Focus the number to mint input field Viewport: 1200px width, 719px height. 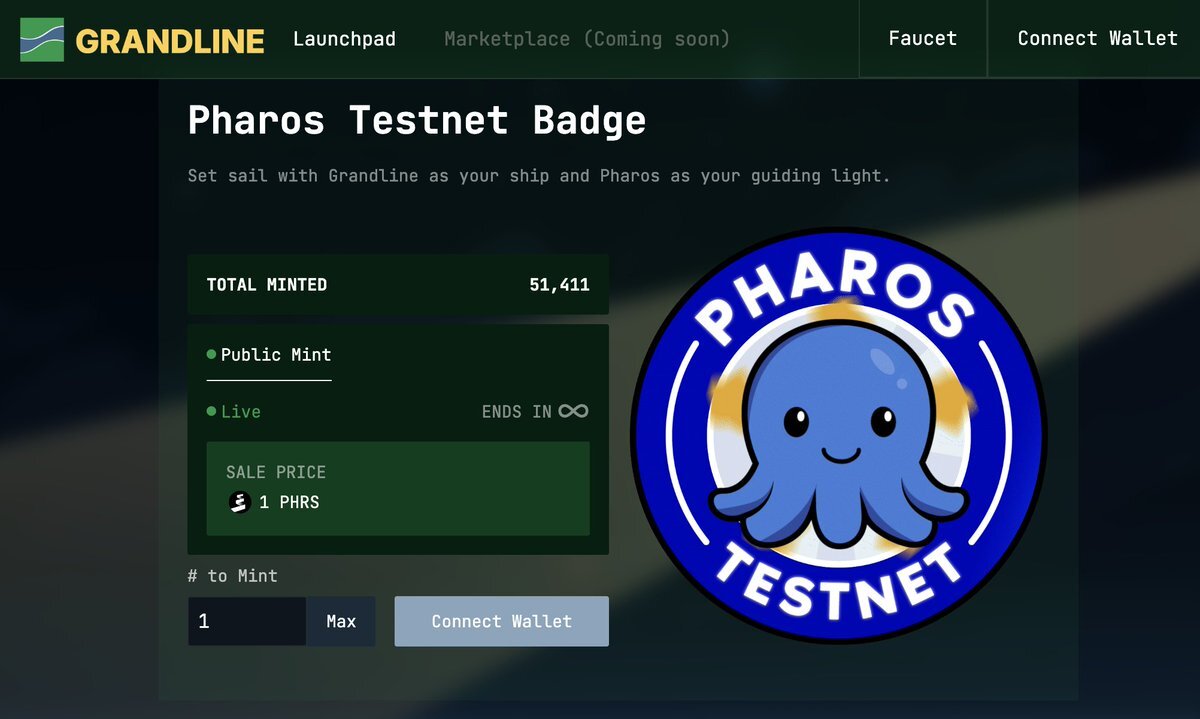pyautogui.click(x=247, y=621)
